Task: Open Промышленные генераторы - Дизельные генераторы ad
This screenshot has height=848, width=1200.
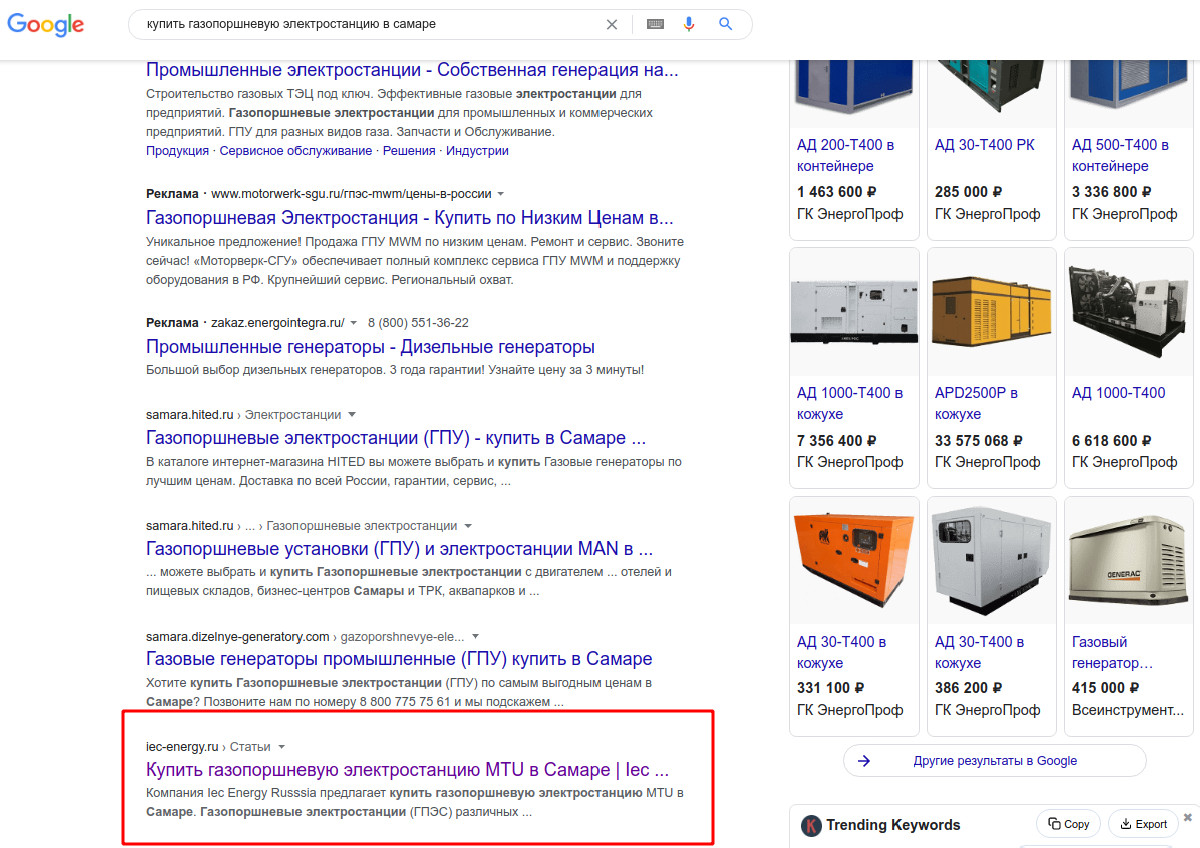Action: pyautogui.click(x=370, y=347)
